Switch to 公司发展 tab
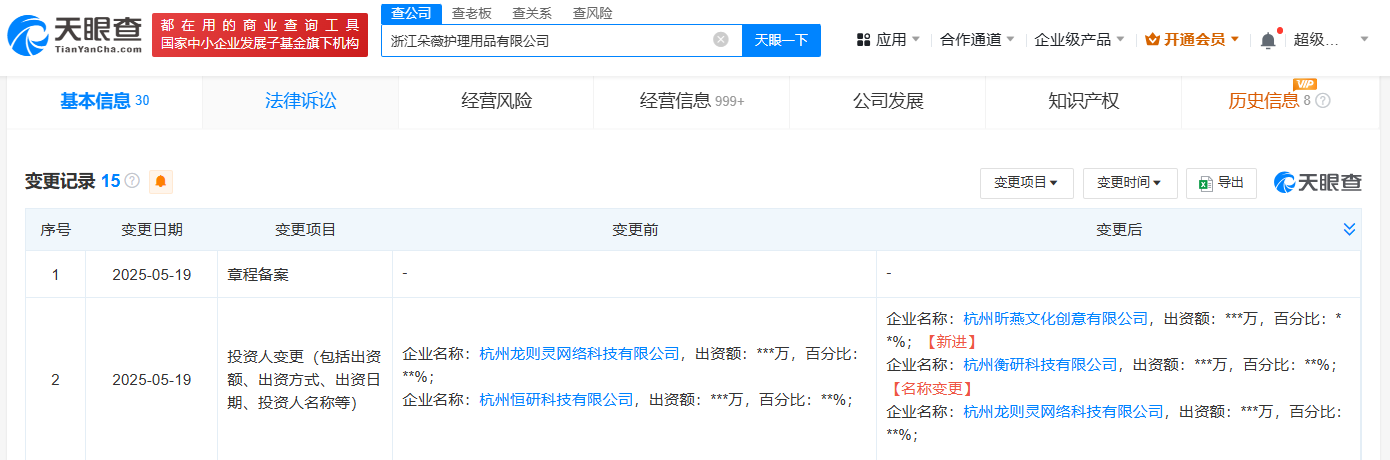Viewport: 1390px width, 460px height. tap(887, 101)
